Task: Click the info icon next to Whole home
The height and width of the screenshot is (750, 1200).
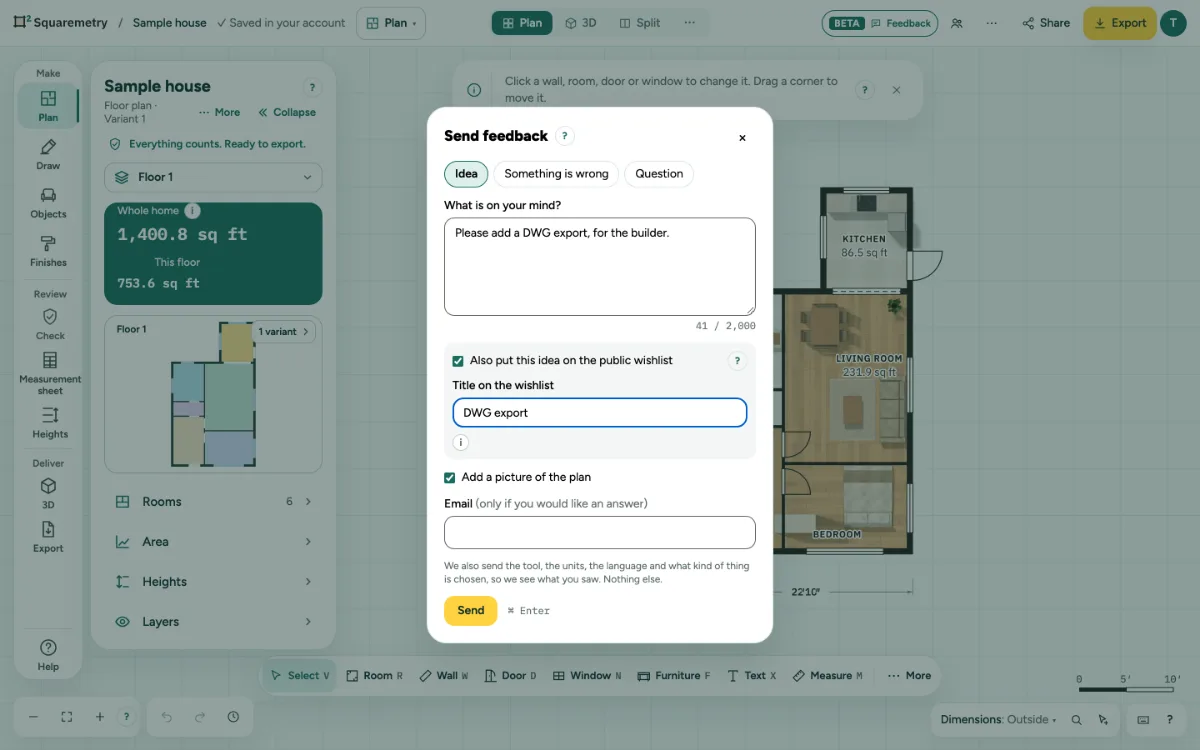Action: 192,211
